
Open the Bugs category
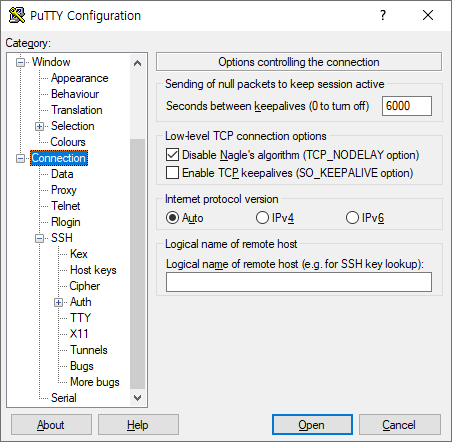point(82,366)
